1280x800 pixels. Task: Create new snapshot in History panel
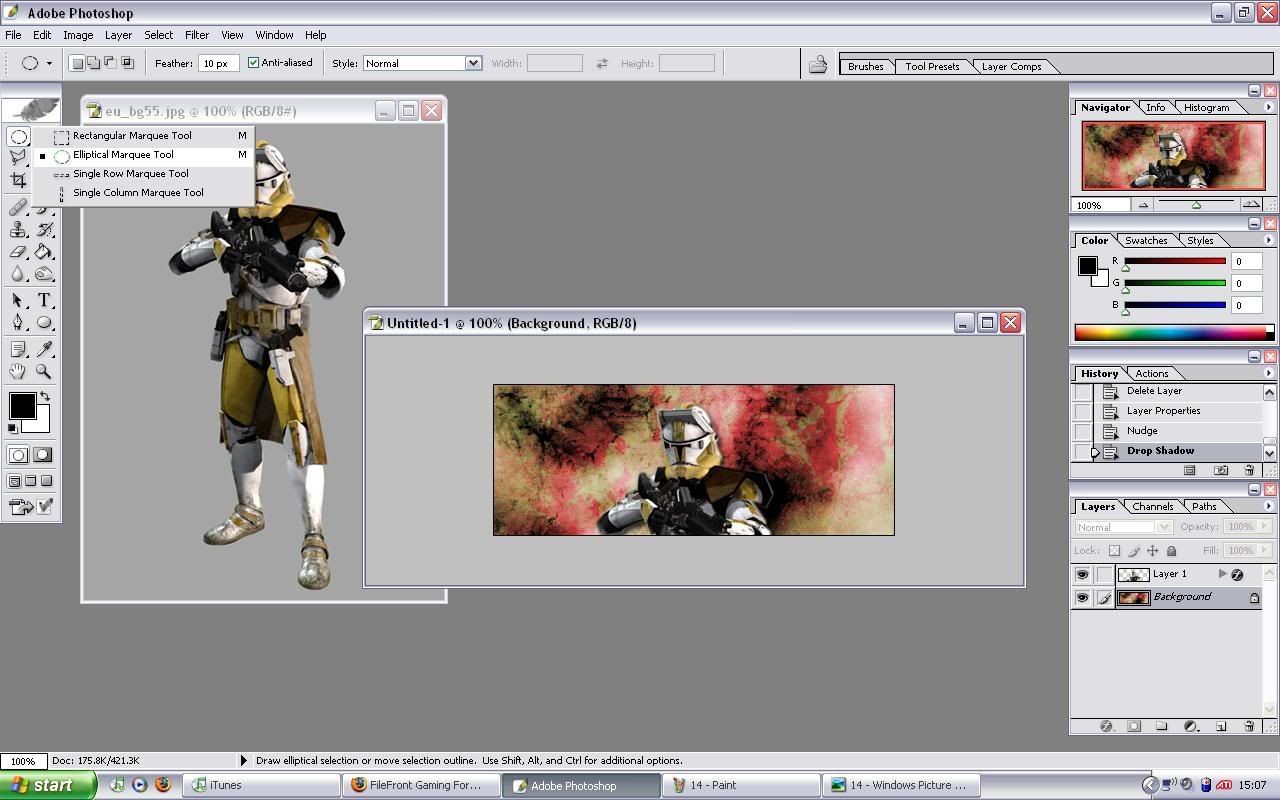1220,470
